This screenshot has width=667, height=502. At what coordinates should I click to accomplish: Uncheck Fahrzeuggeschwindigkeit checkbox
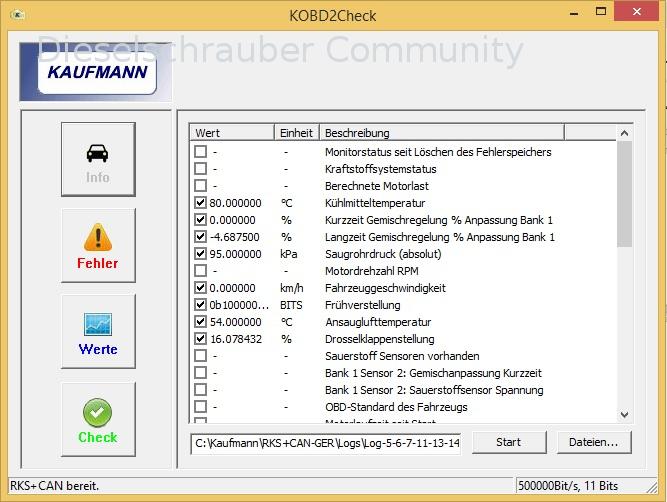tap(200, 288)
